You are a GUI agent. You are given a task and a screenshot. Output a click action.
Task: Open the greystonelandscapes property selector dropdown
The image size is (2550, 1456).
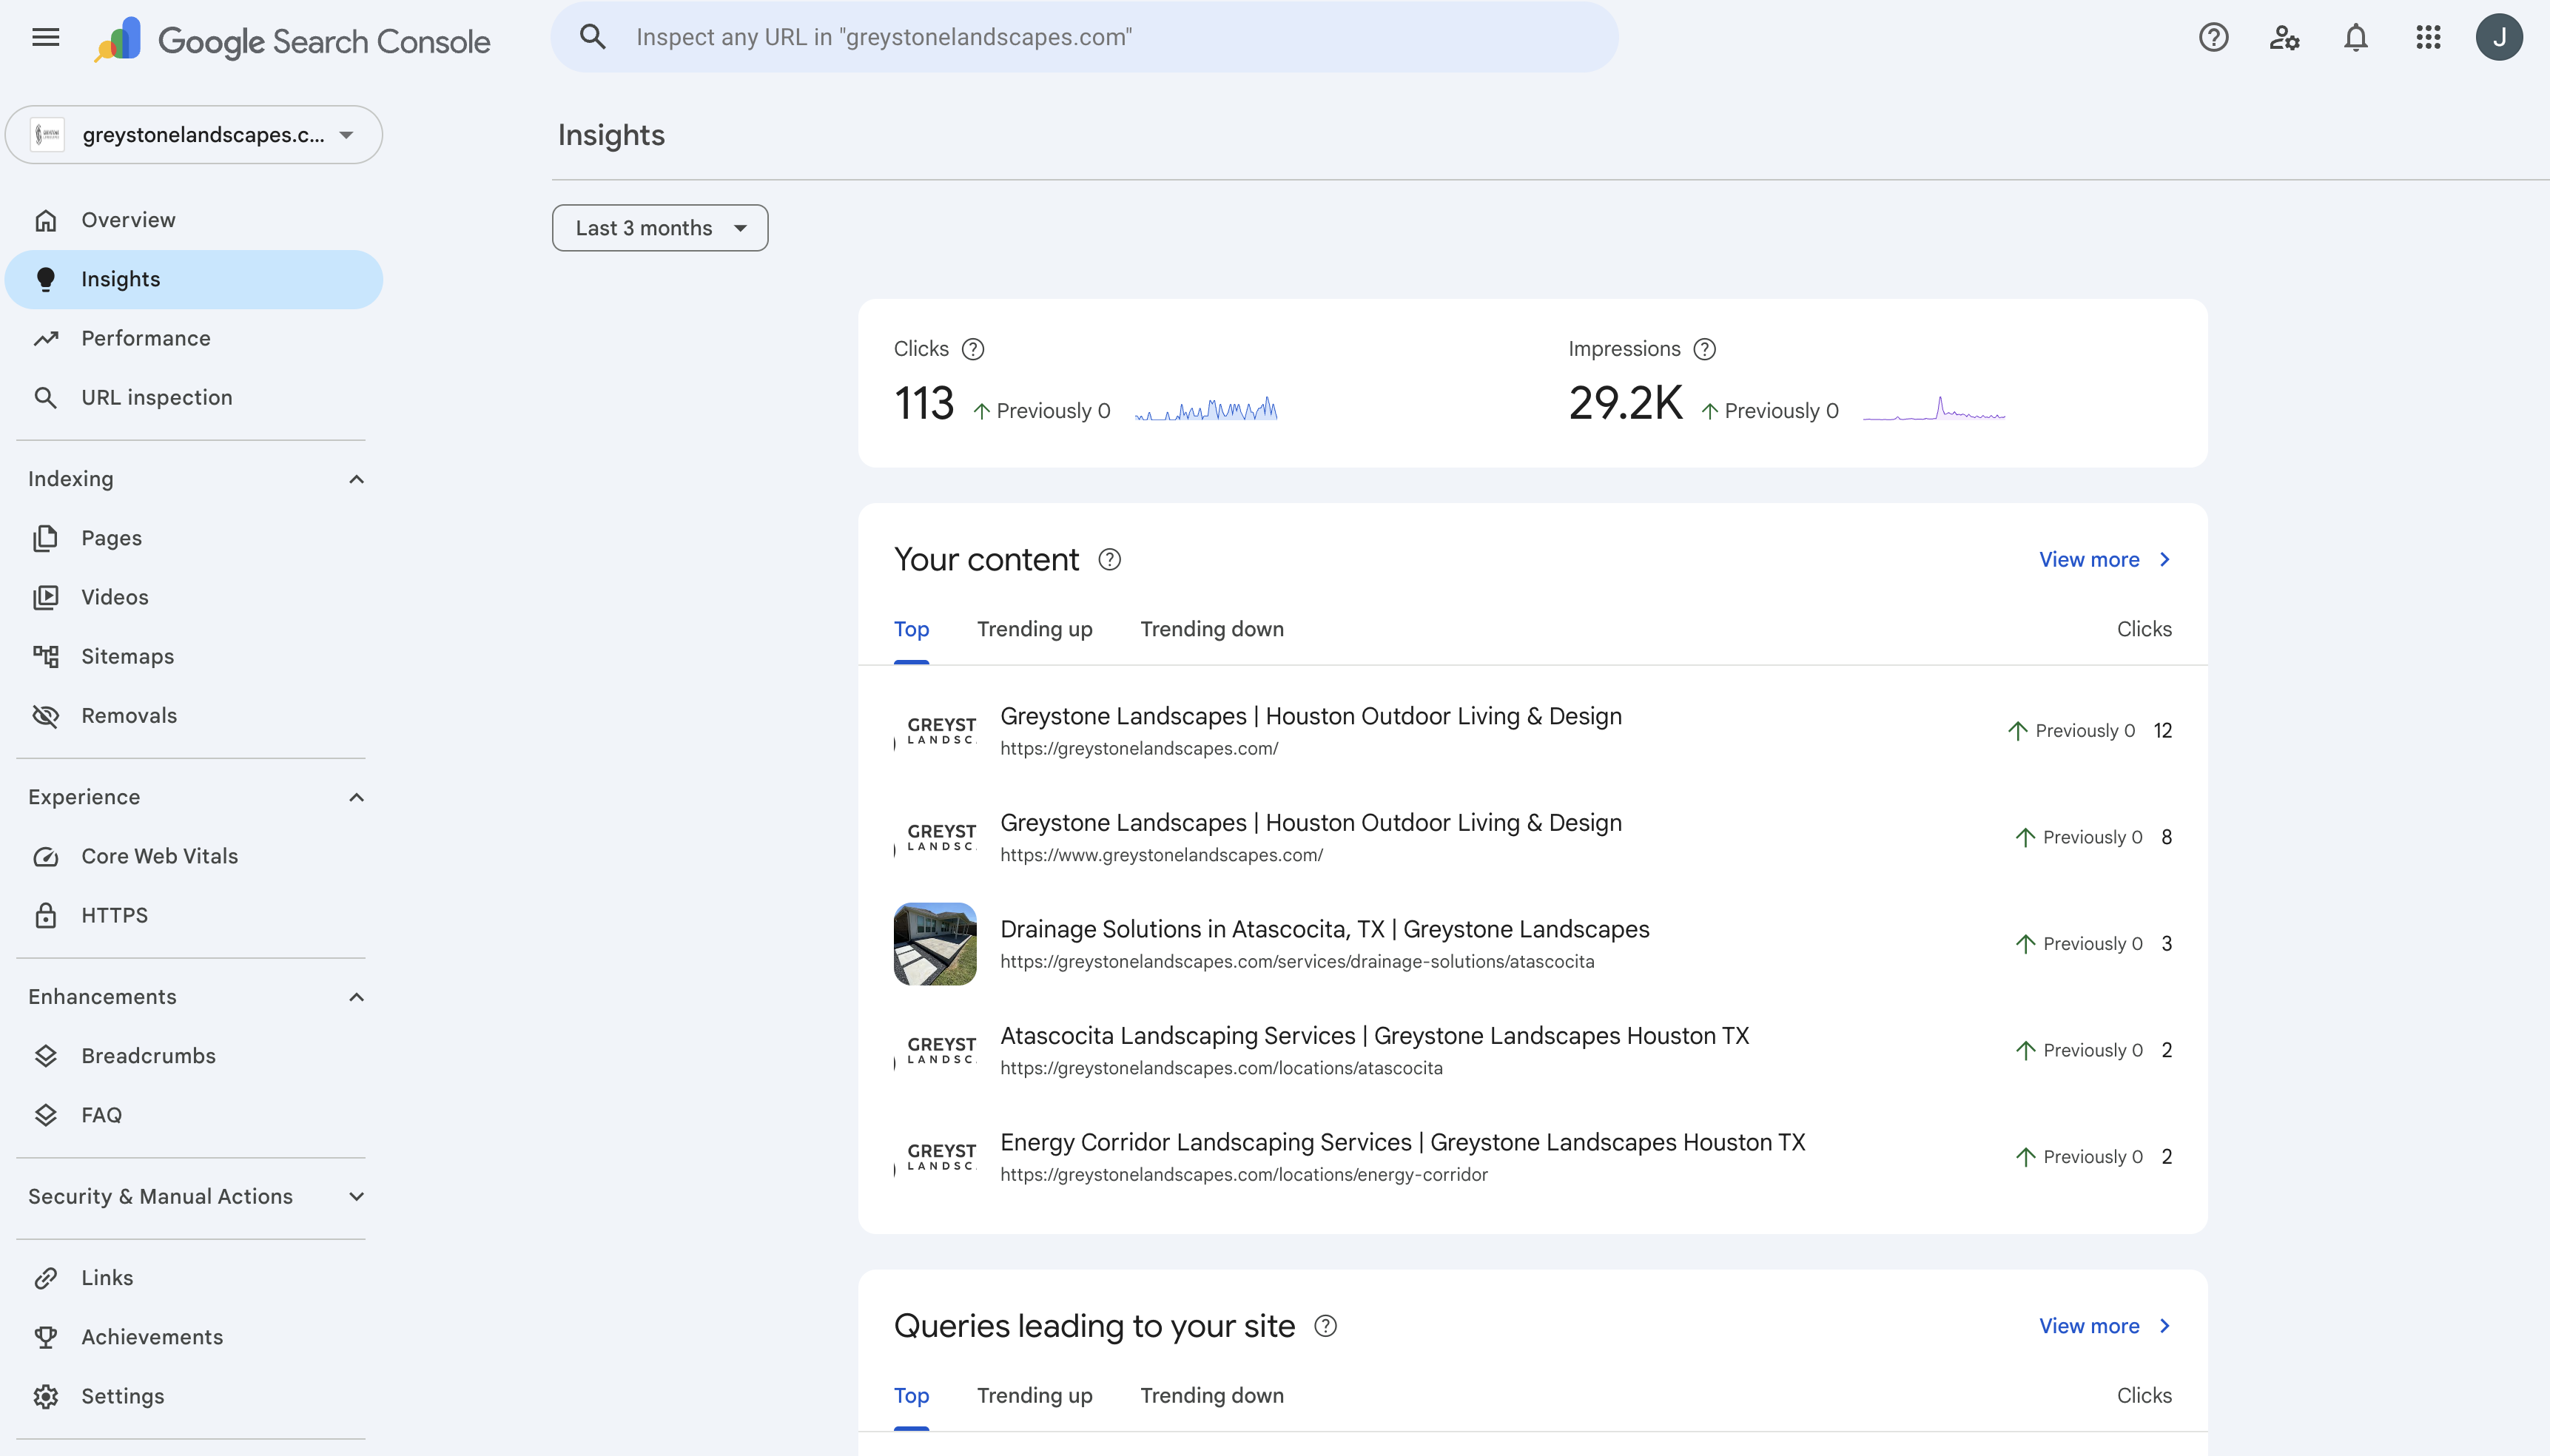click(x=194, y=135)
